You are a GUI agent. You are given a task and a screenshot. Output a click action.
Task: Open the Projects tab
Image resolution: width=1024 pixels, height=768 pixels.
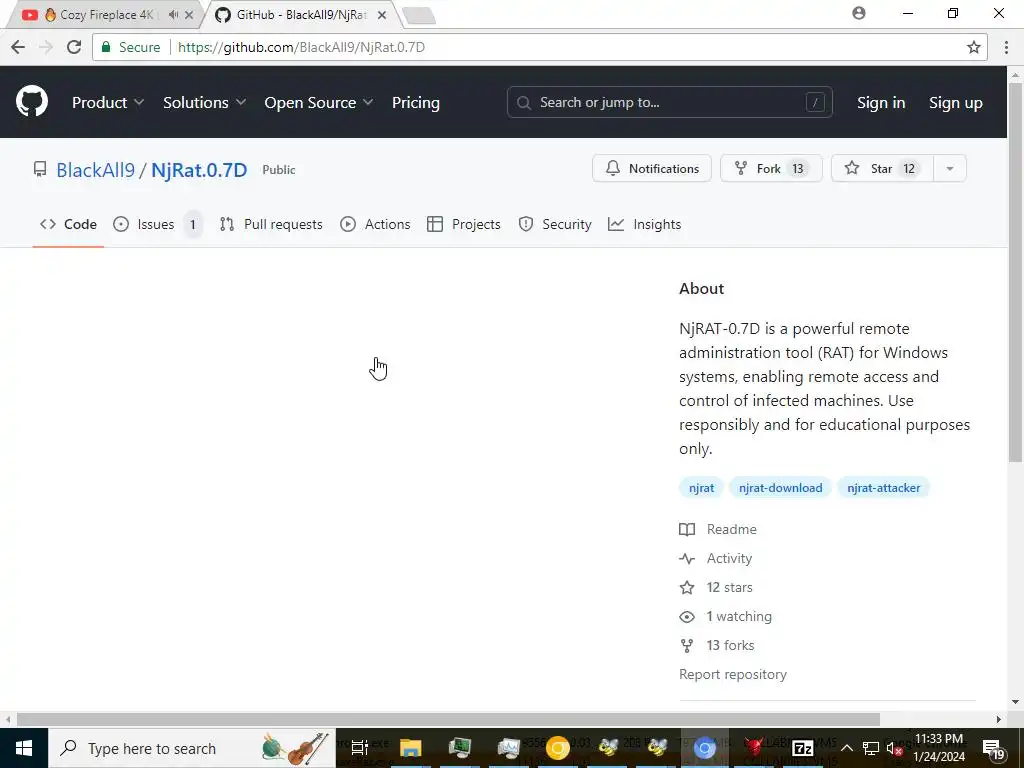(x=464, y=224)
